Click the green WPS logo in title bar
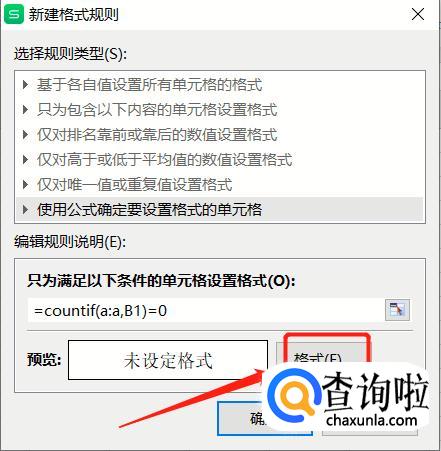This screenshot has height=451, width=441. [x=14, y=14]
